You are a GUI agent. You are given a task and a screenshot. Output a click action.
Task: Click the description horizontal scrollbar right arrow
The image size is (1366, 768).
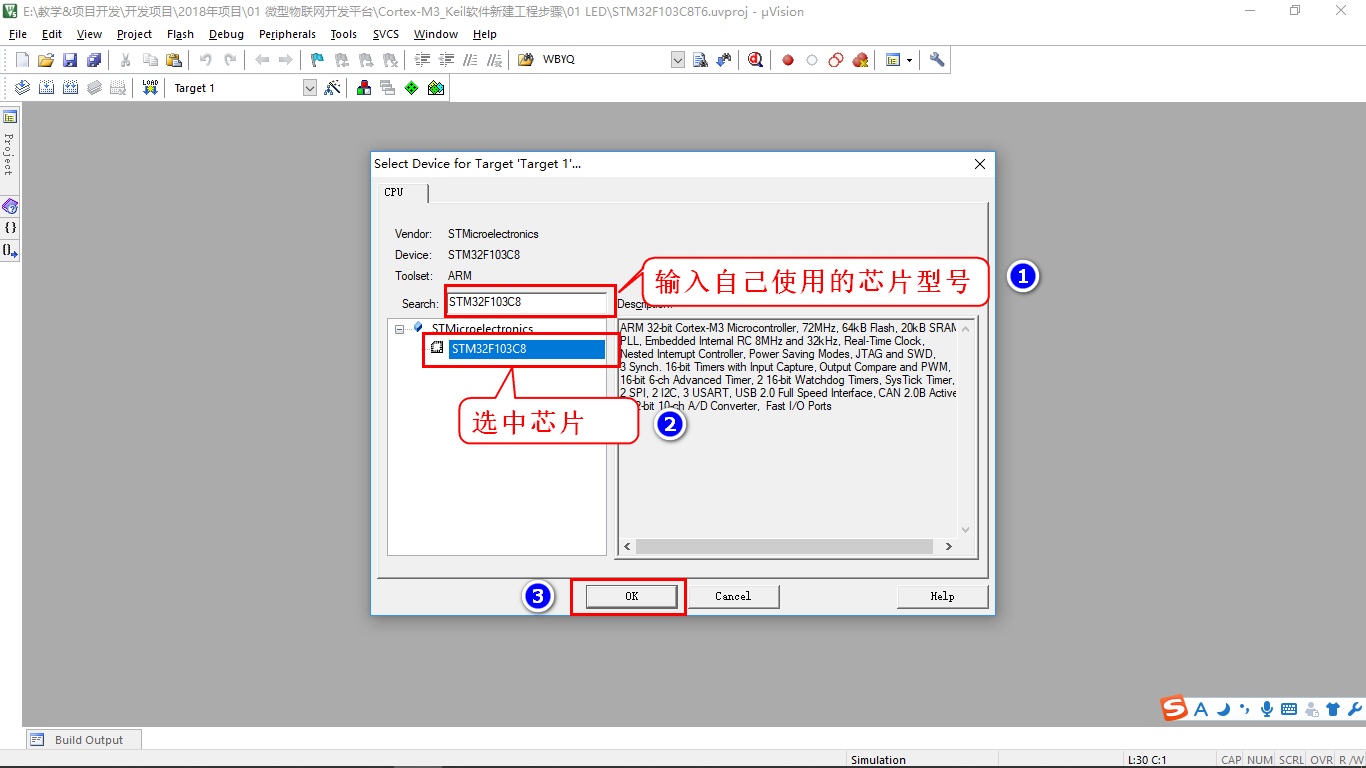[948, 547]
